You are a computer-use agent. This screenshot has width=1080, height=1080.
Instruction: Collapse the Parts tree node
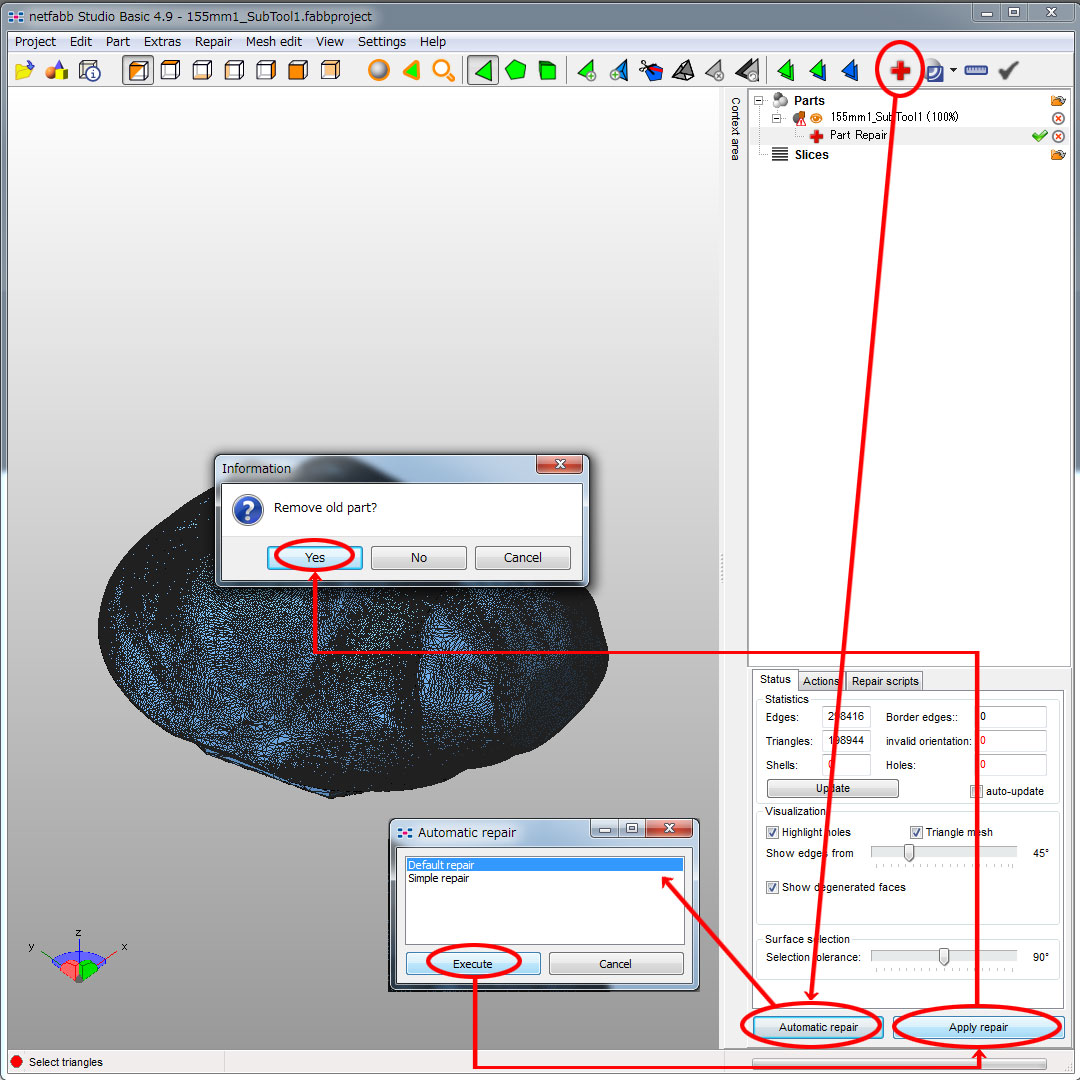[x=758, y=101]
